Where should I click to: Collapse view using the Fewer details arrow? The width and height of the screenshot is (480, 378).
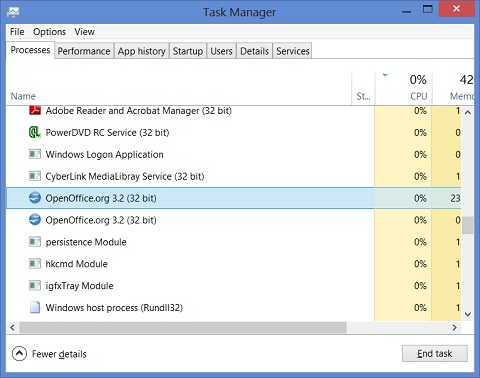[x=19, y=354]
